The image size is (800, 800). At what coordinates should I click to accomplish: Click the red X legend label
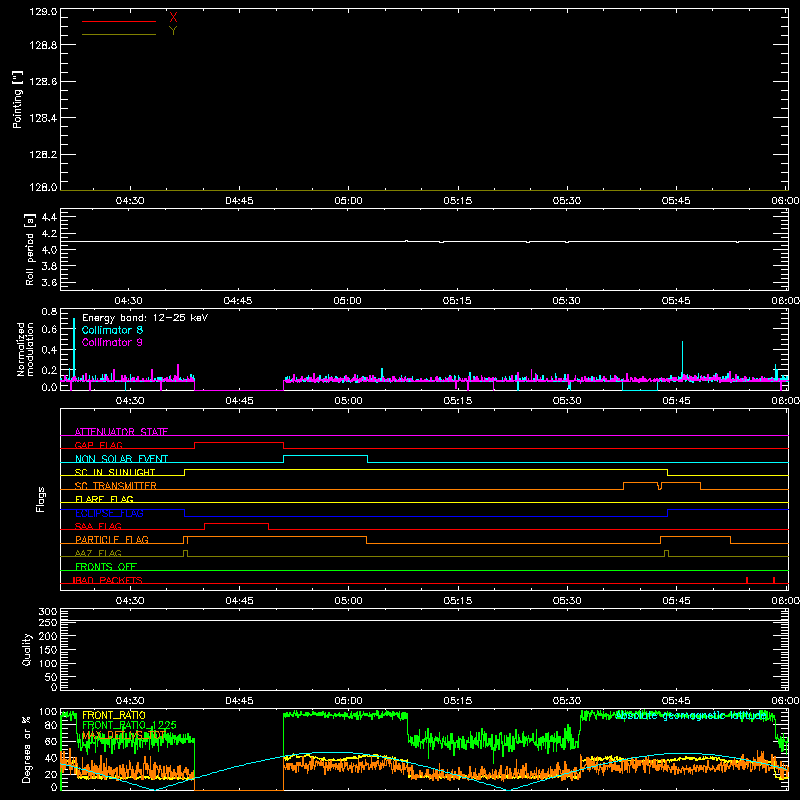173,18
